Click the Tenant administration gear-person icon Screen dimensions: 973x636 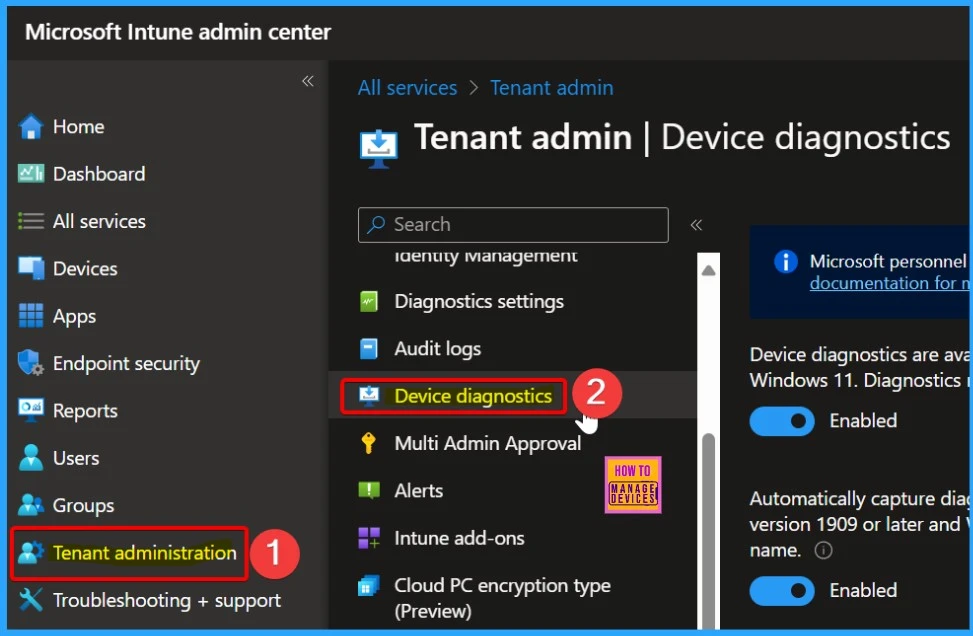click(x=30, y=552)
